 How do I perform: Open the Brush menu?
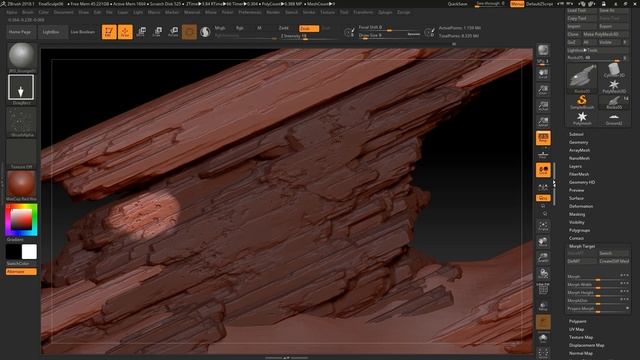click(28, 12)
